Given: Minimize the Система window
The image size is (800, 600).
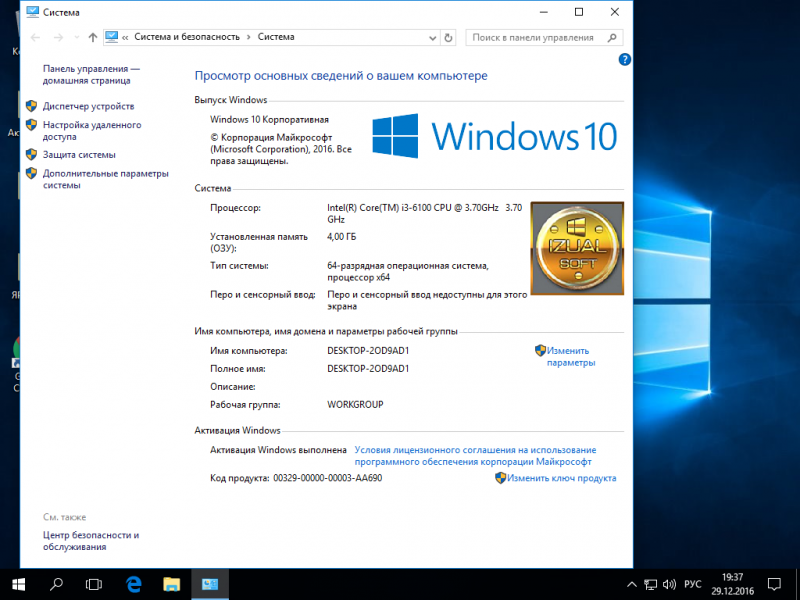Looking at the screenshot, I should tap(544, 12).
